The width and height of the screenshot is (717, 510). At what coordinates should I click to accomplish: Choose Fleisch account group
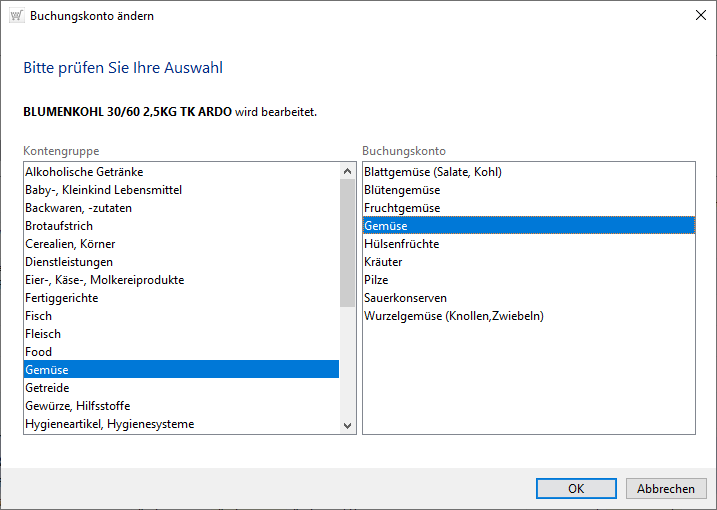[43, 334]
